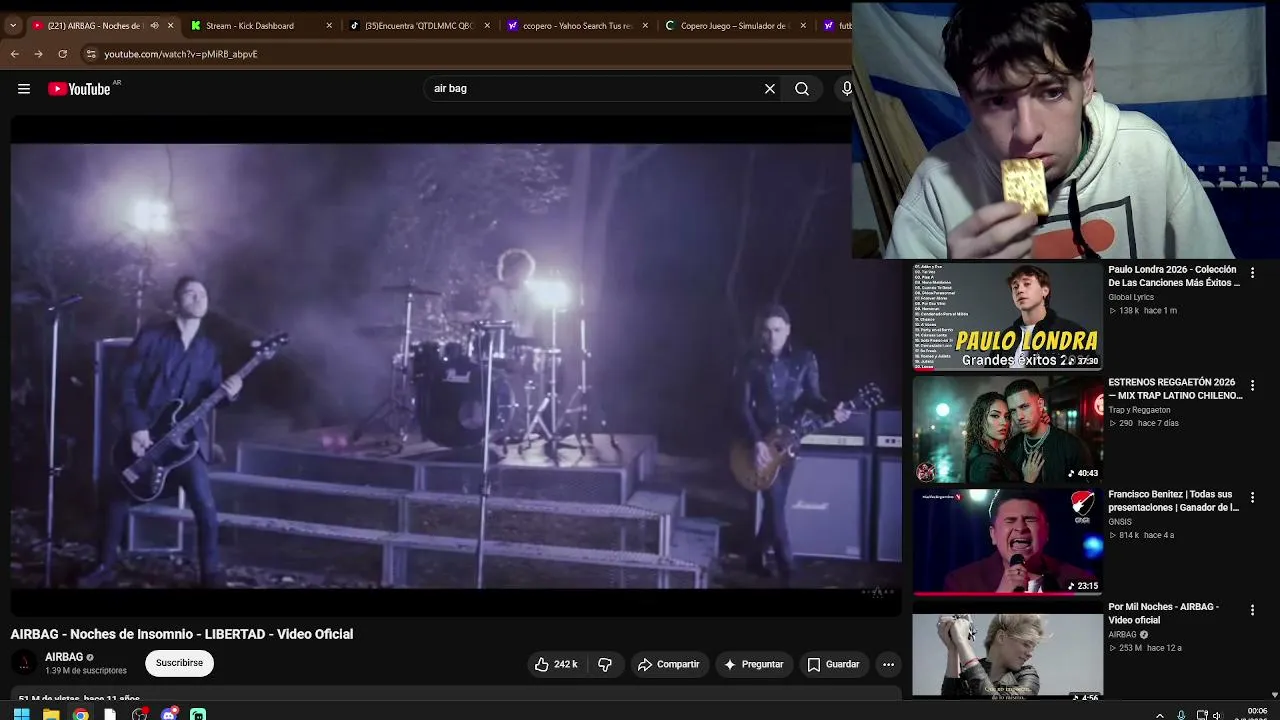Close the ccopero Yahoo Search tab

coord(645,26)
